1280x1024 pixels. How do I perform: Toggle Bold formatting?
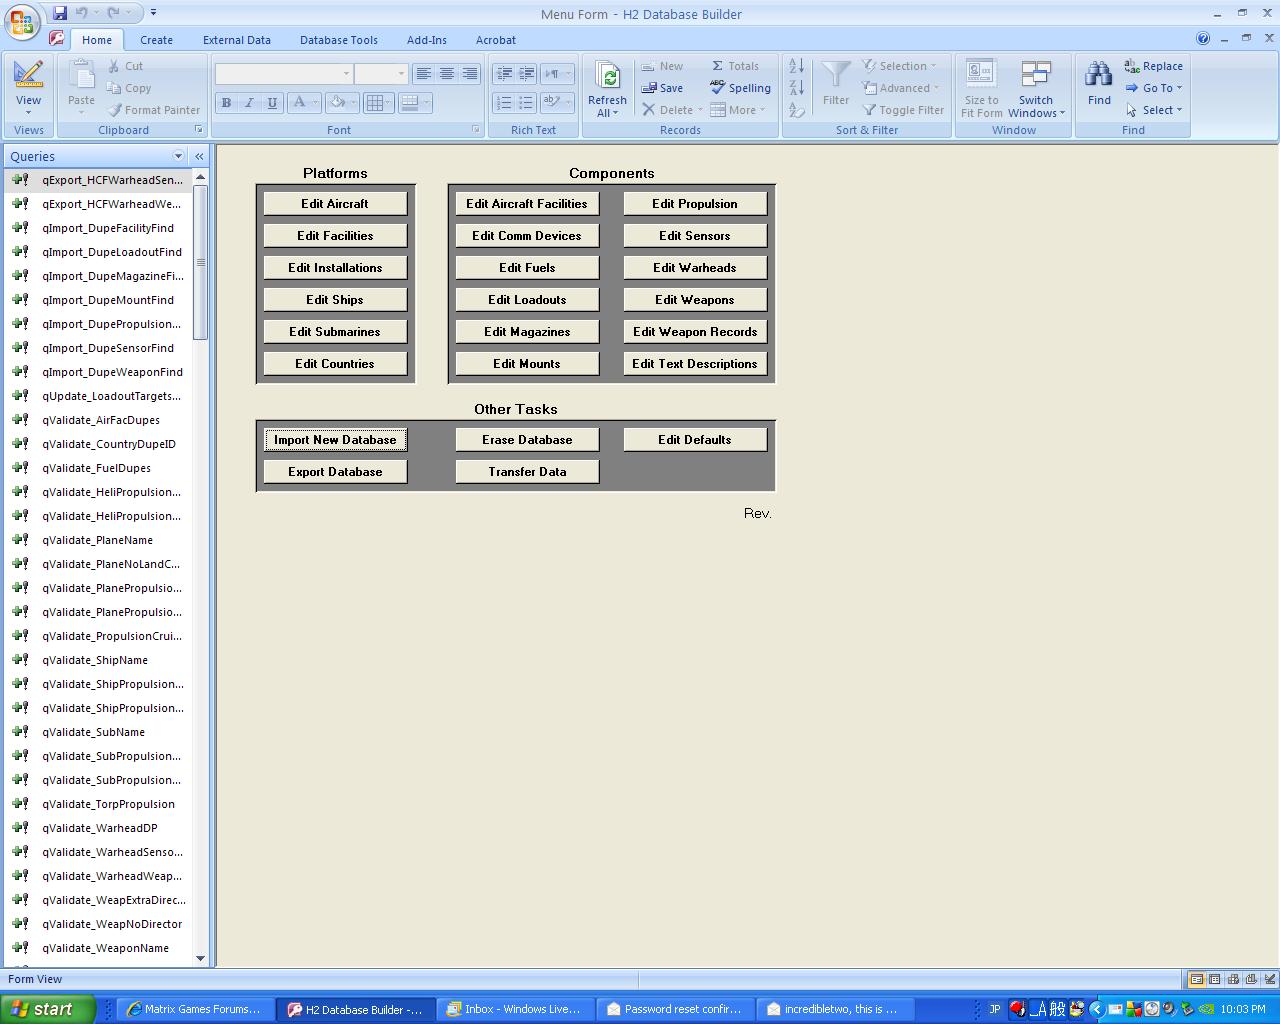point(226,103)
